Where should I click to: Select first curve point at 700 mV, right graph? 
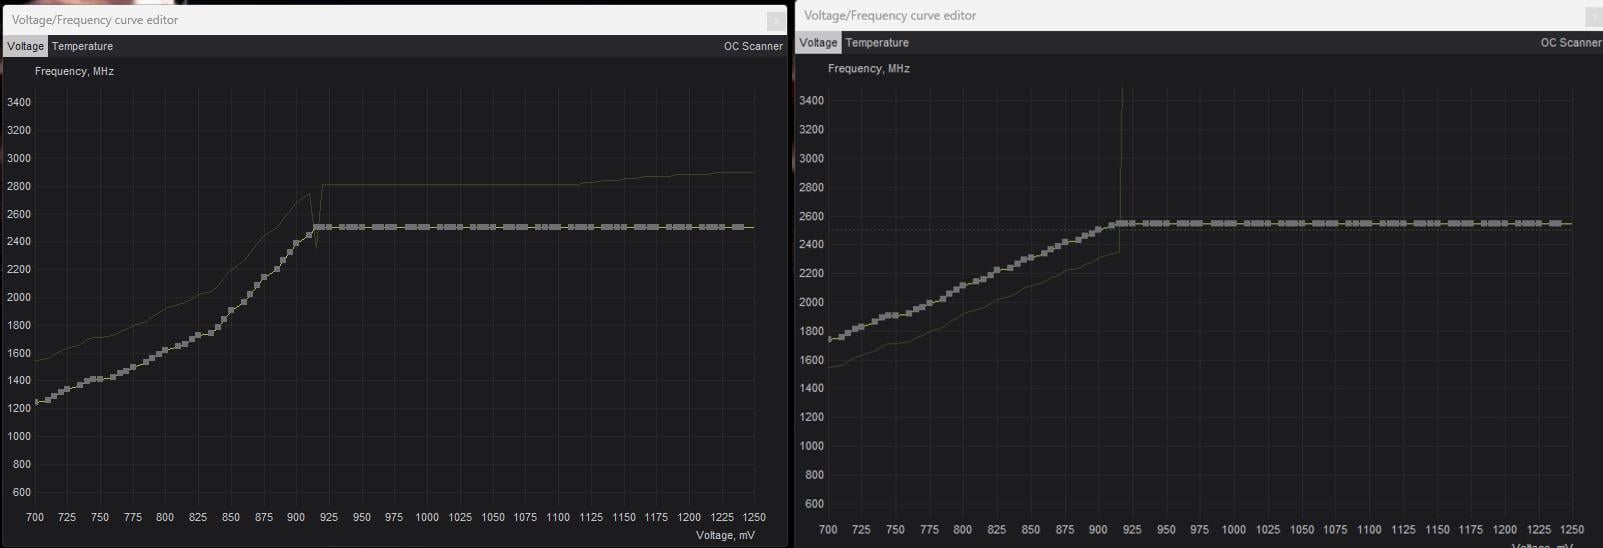click(x=829, y=339)
